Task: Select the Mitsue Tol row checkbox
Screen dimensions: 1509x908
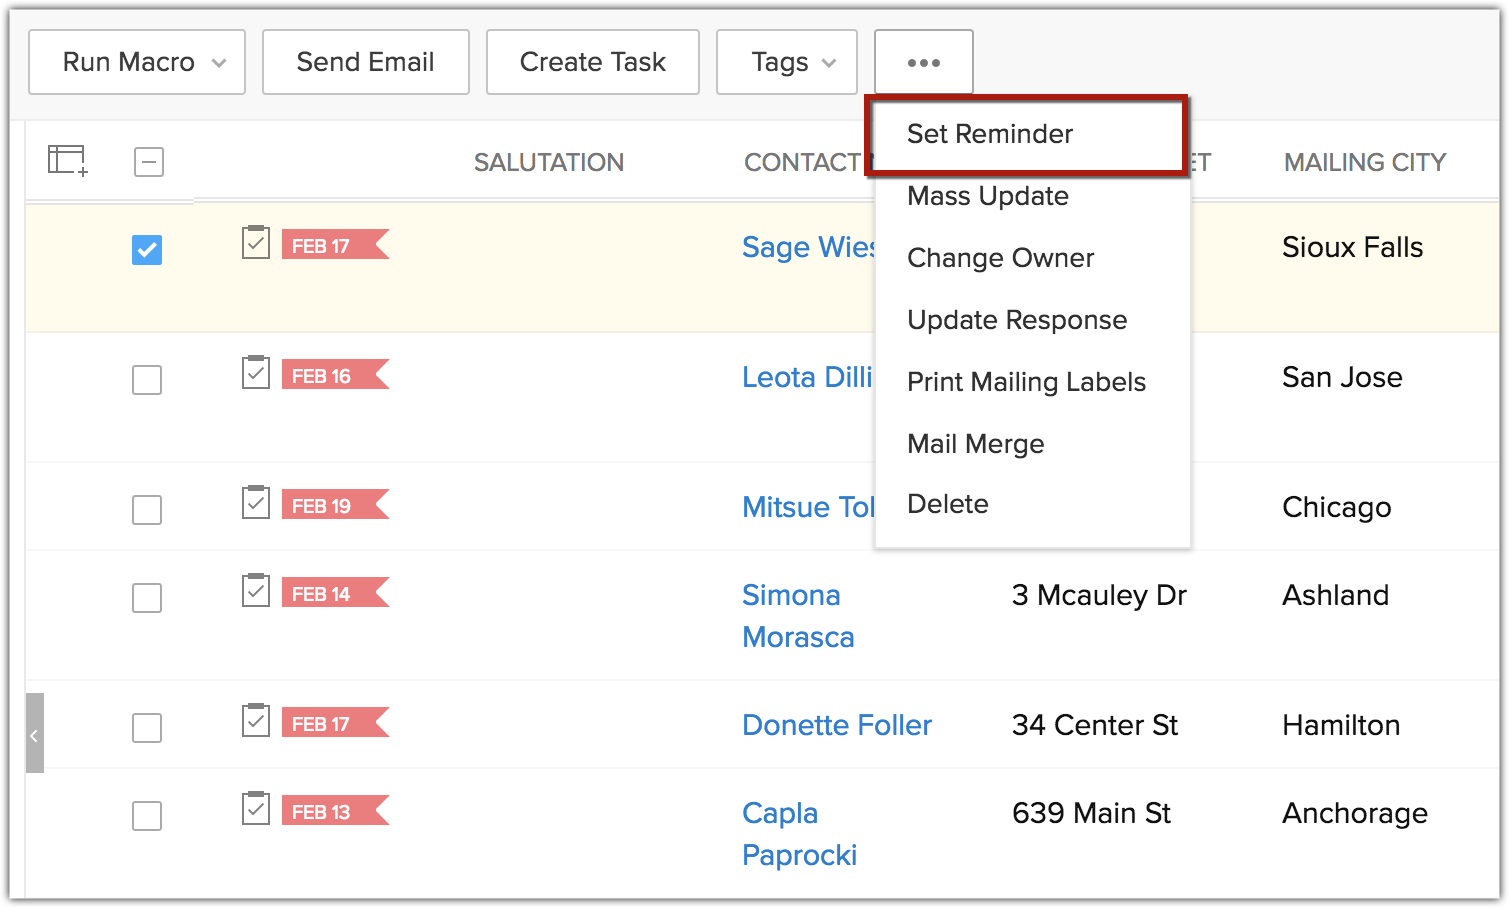Action: [x=147, y=510]
